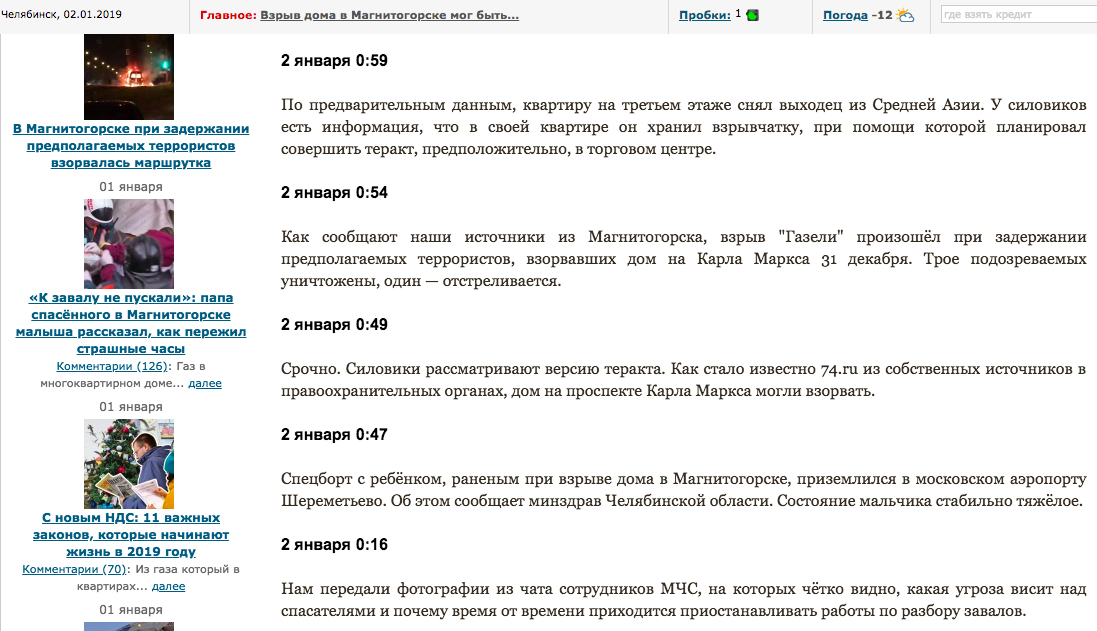Open the Пробки traffic link
This screenshot has height=631, width=1097.
tap(704, 15)
